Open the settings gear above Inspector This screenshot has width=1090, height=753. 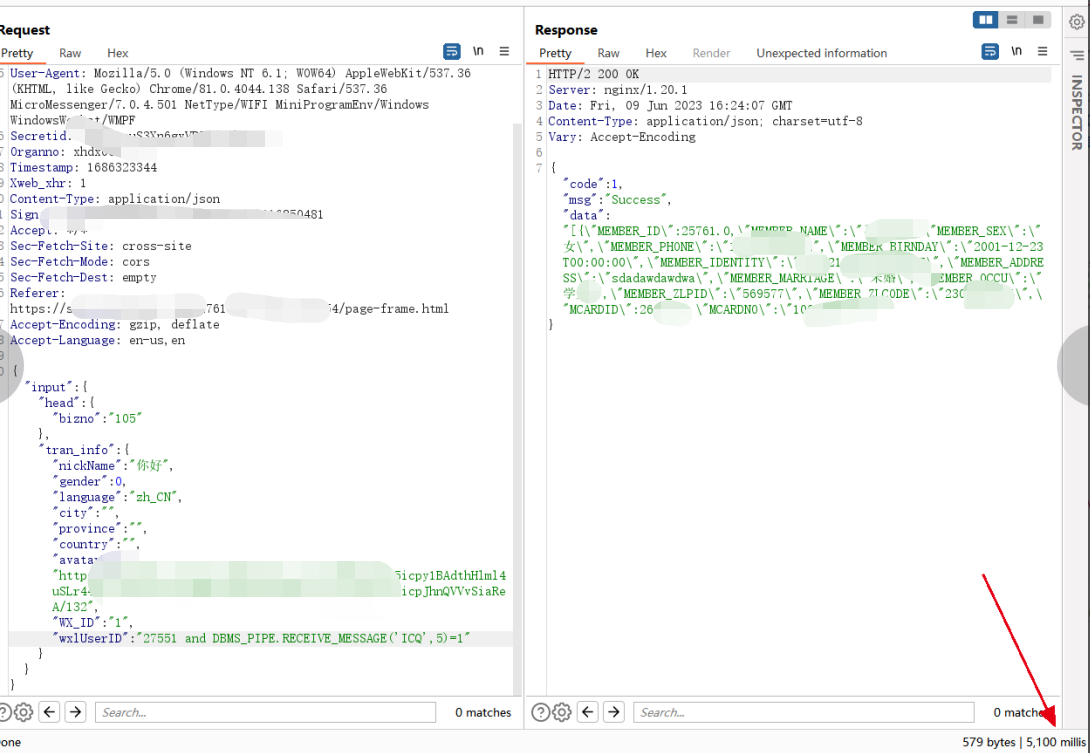pos(1077,22)
